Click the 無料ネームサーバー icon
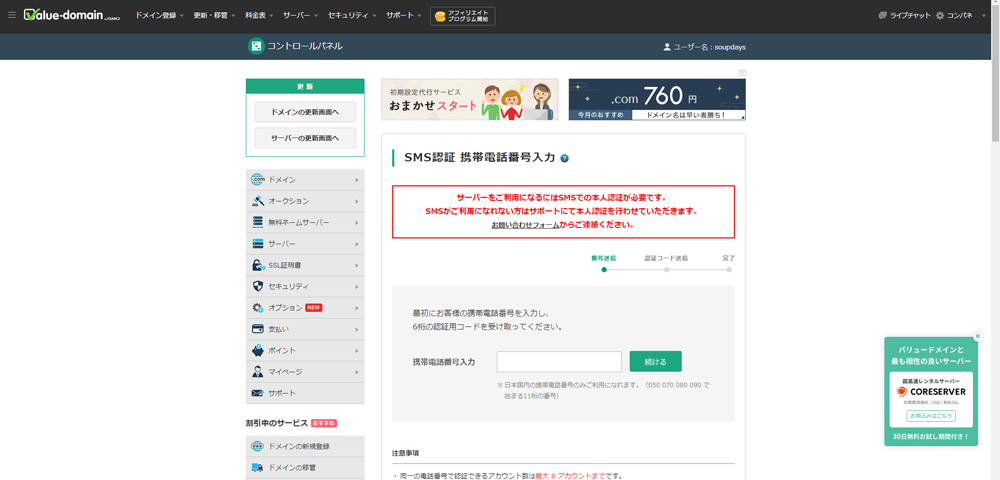 click(258, 222)
